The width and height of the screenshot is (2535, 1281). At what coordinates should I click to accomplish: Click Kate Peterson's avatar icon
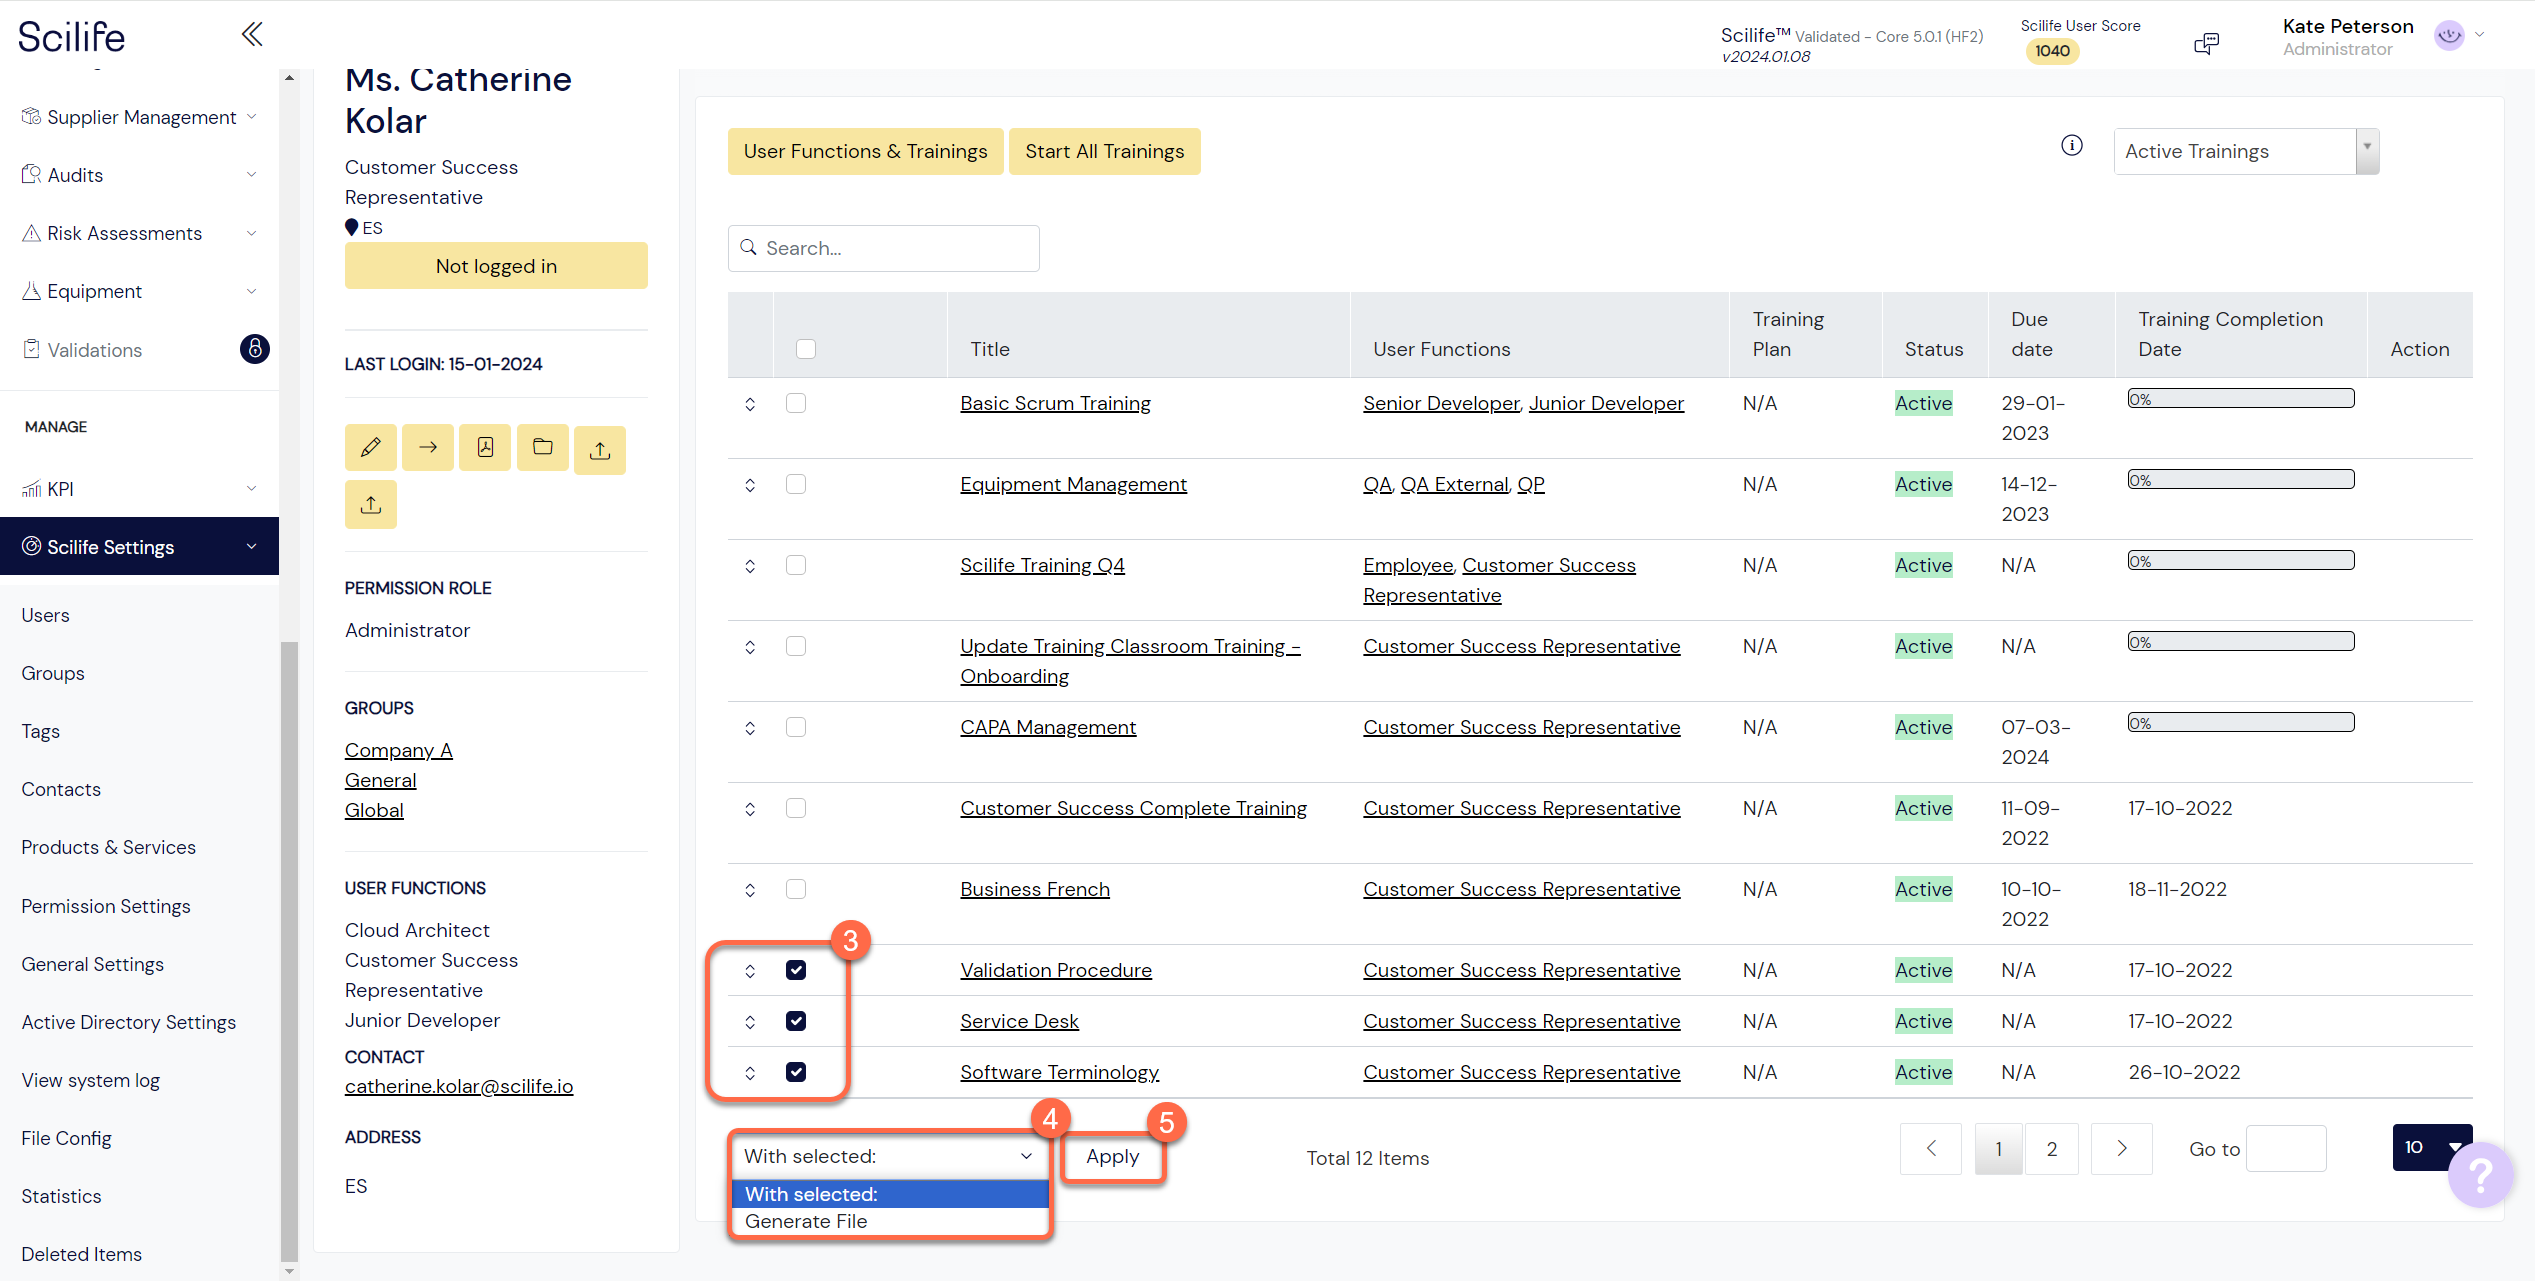2449,36
